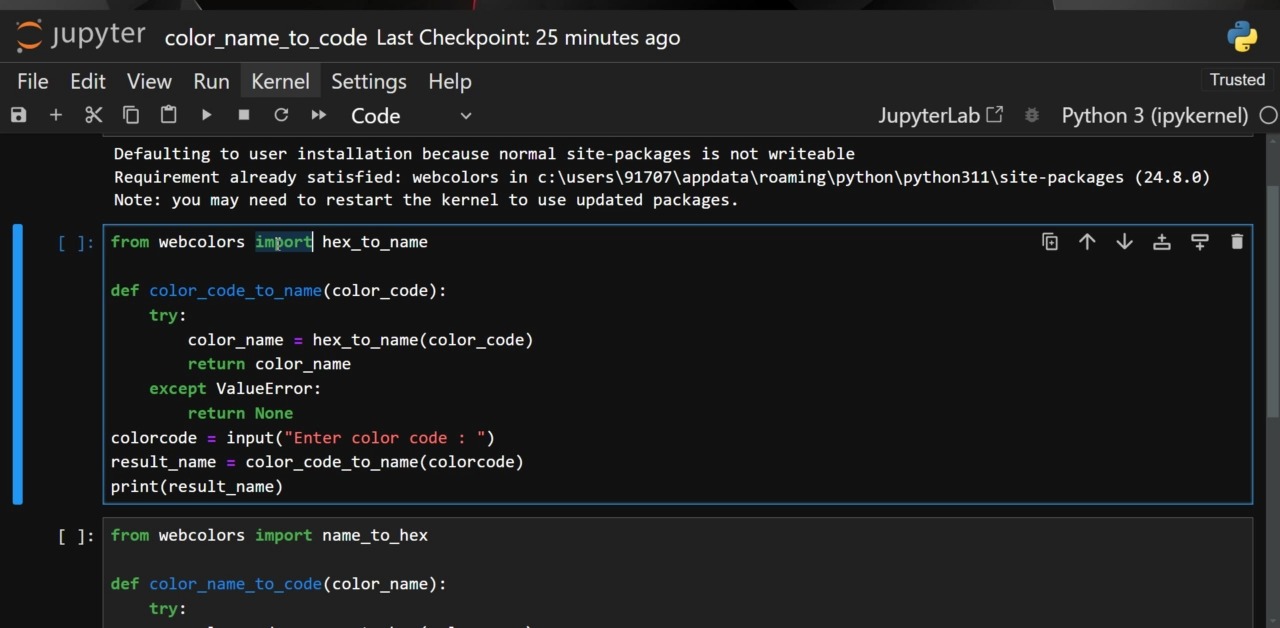Cut selected cell with the scissors icon
The height and width of the screenshot is (628, 1280).
click(x=93, y=115)
